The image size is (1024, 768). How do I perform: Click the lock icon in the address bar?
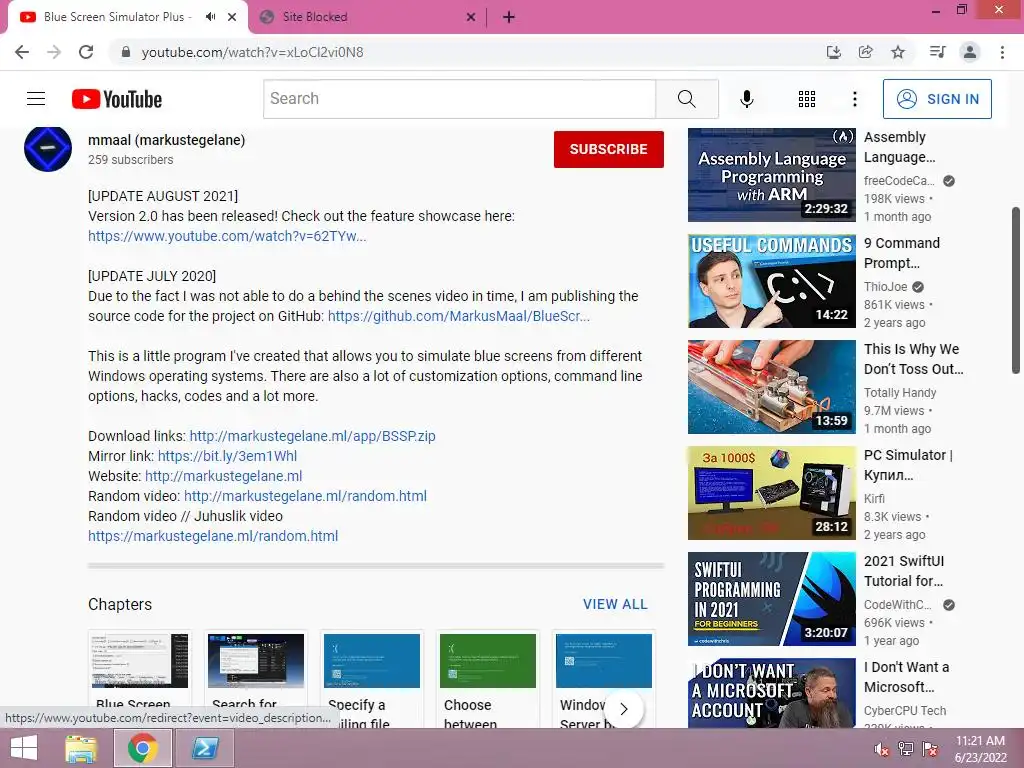(x=126, y=52)
